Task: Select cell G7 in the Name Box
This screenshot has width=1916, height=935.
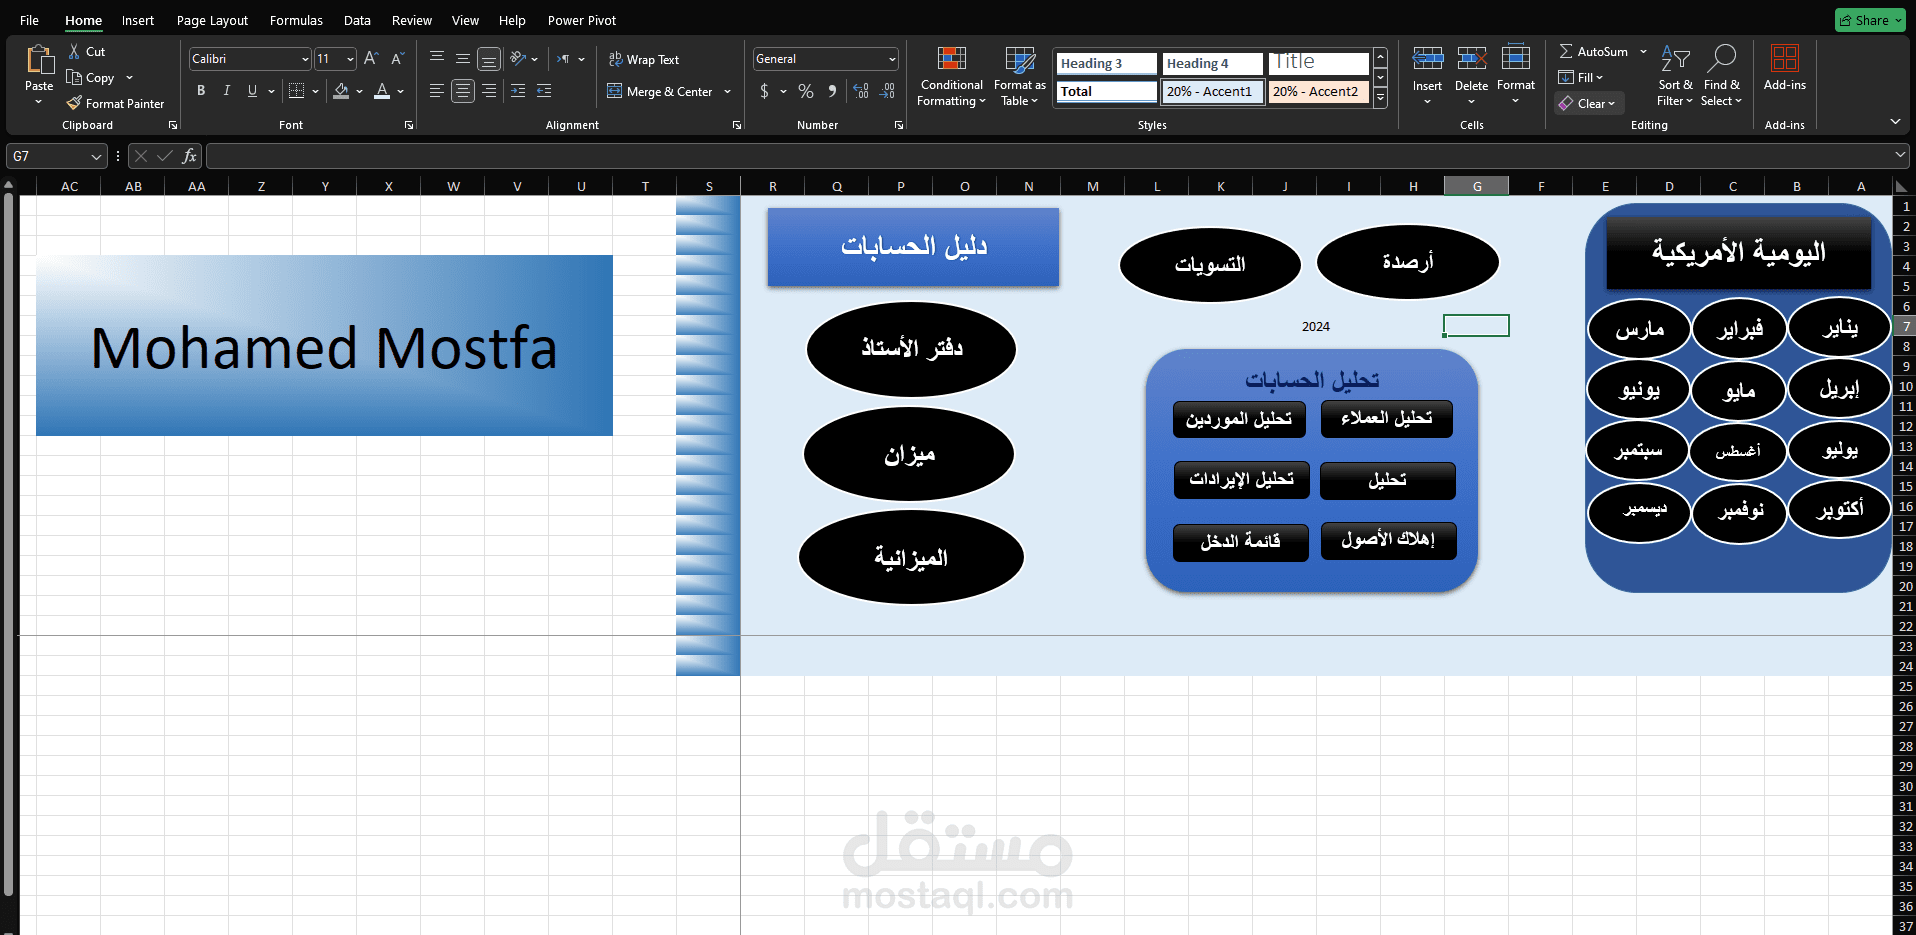Action: pos(48,156)
